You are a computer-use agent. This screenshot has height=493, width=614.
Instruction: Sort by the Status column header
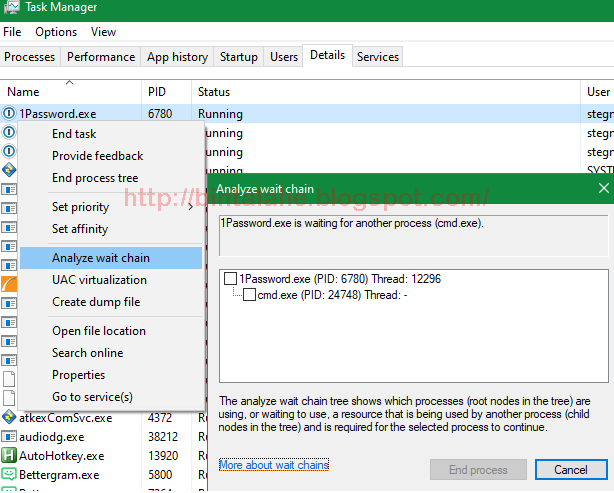coord(386,92)
